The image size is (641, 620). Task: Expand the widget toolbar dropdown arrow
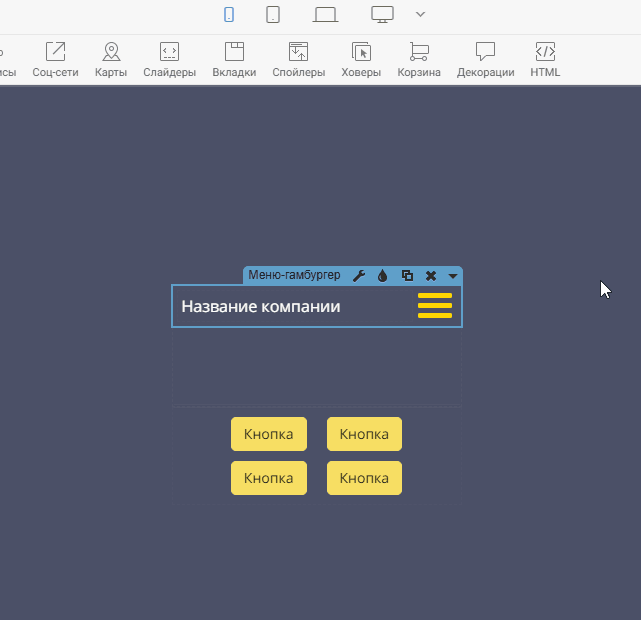(x=453, y=276)
